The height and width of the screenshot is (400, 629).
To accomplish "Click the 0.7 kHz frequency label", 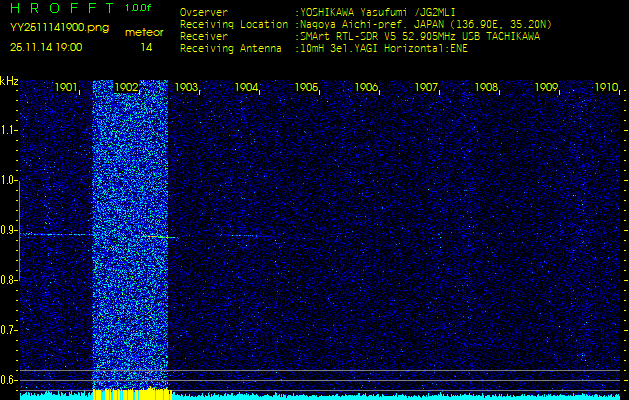I will [8, 330].
